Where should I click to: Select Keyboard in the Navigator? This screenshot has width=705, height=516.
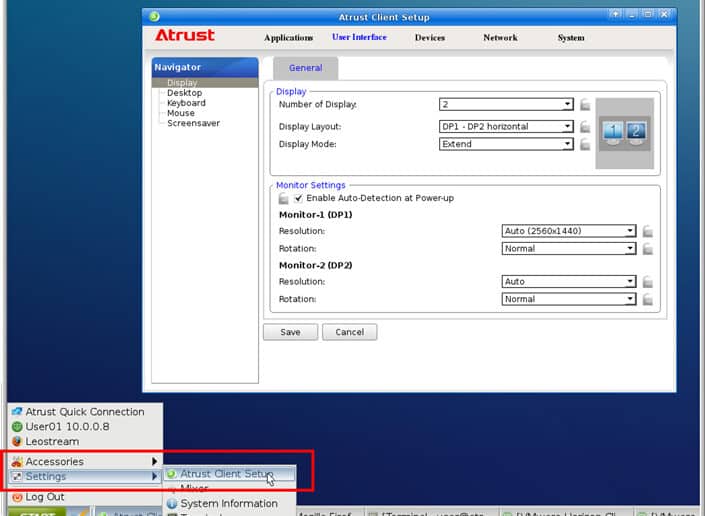coord(186,103)
